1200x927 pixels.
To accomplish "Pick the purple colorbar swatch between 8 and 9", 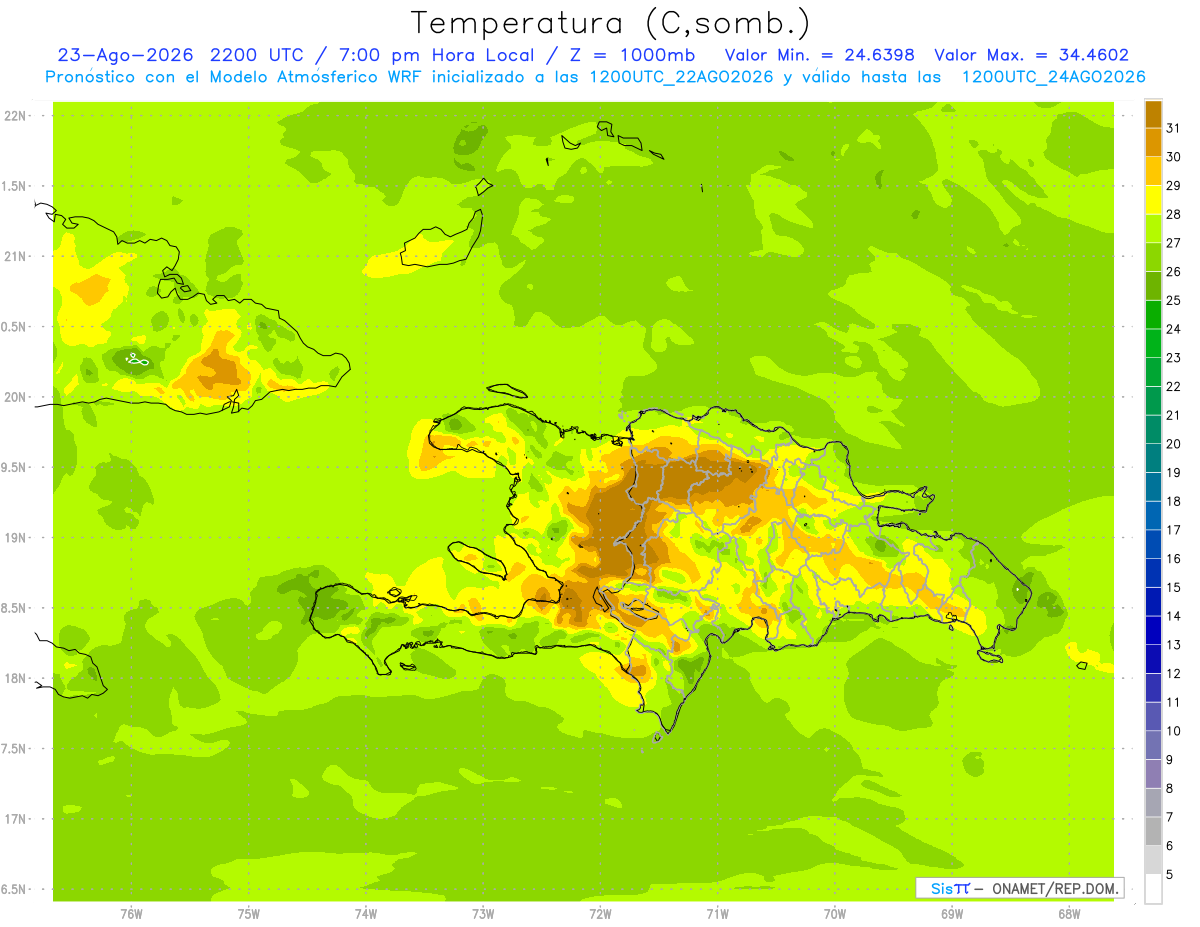I will pos(1153,774).
